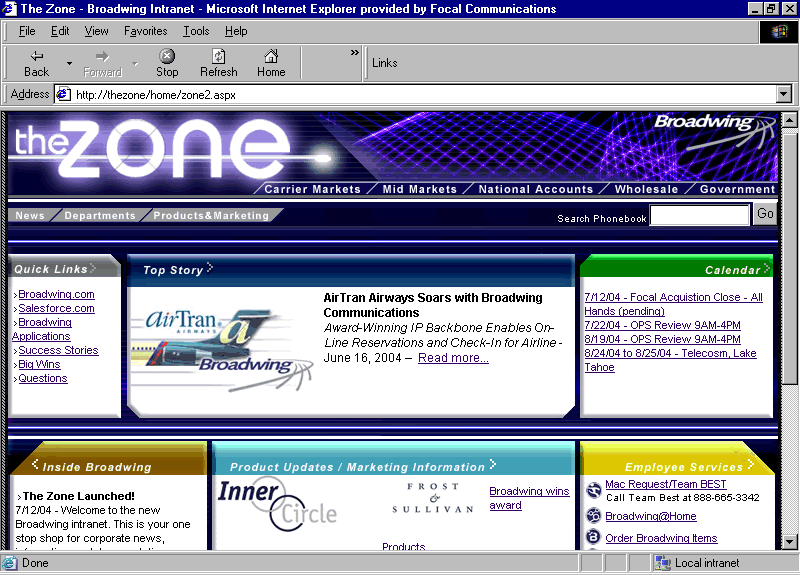Image resolution: width=800 pixels, height=575 pixels.
Task: Expand the Employee Services header arrow
Action: point(751,464)
